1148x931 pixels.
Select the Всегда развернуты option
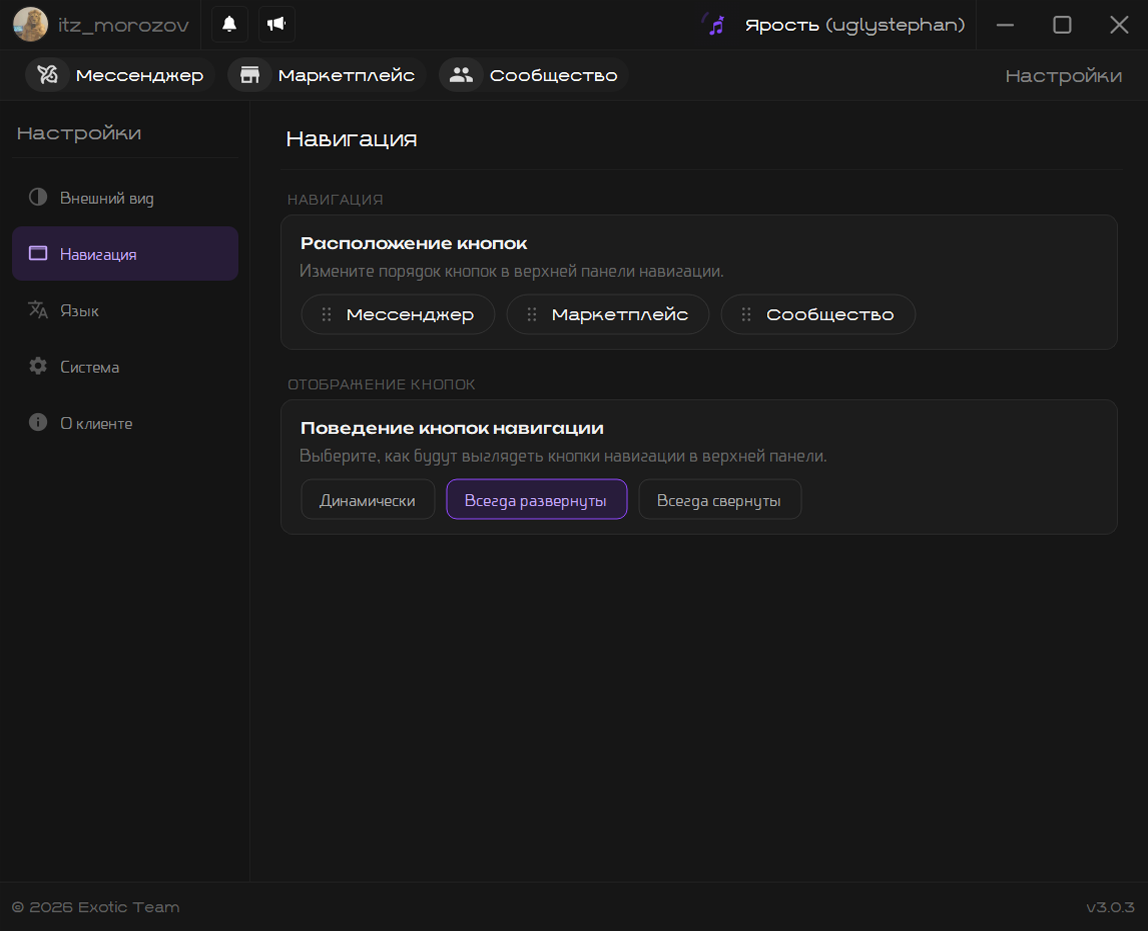[x=537, y=500]
